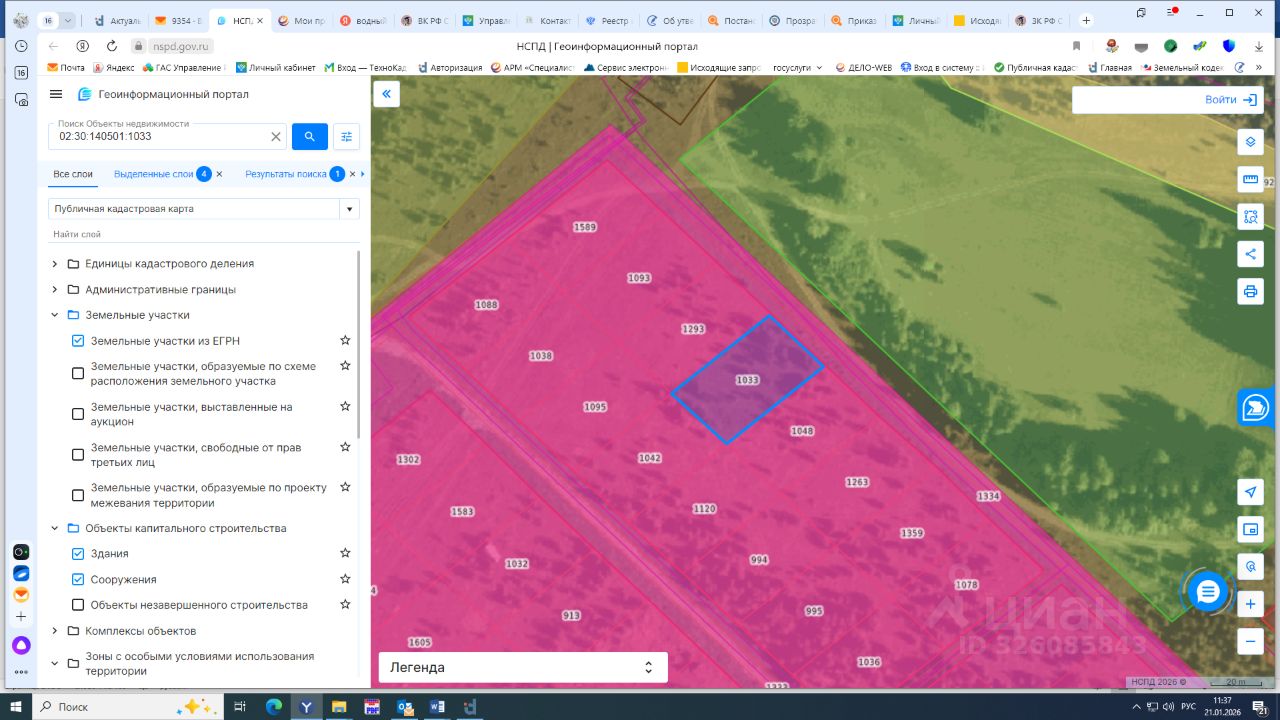1280x720 pixels.
Task: Open the chat support bubble
Action: coord(1208,592)
